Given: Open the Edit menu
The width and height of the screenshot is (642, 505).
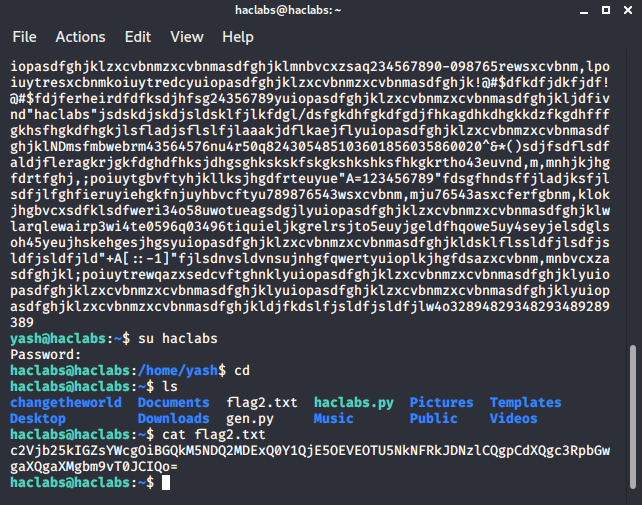Looking at the screenshot, I should pyautogui.click(x=138, y=37).
